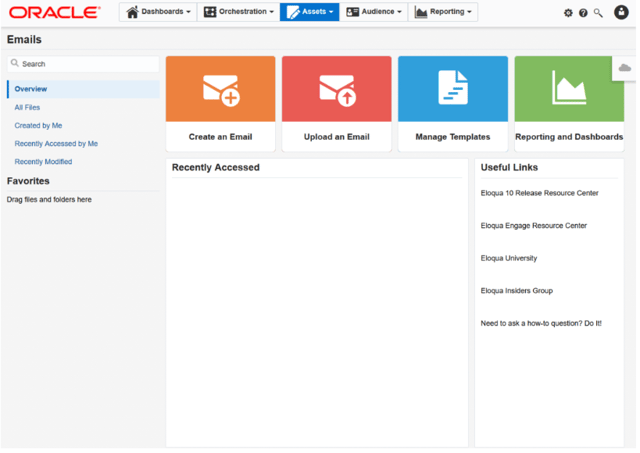Open settings via the gear icon
Screen dimensions: 640x453
(568, 13)
